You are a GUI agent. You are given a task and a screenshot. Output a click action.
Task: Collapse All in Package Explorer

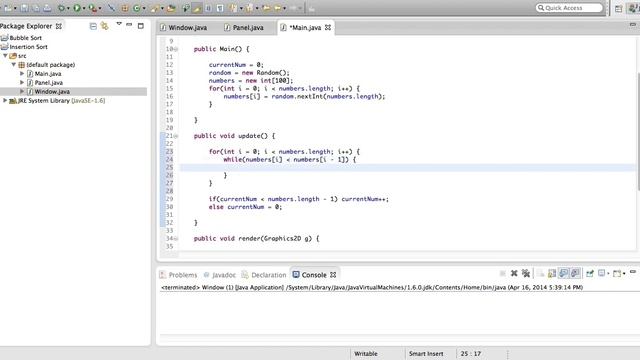click(93, 26)
